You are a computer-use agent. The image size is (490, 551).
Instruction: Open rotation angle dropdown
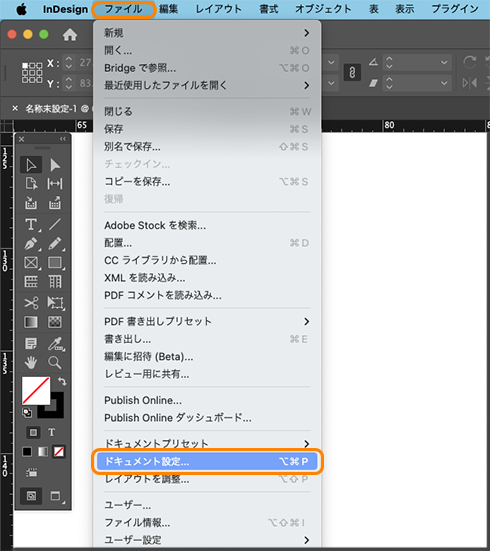444,63
